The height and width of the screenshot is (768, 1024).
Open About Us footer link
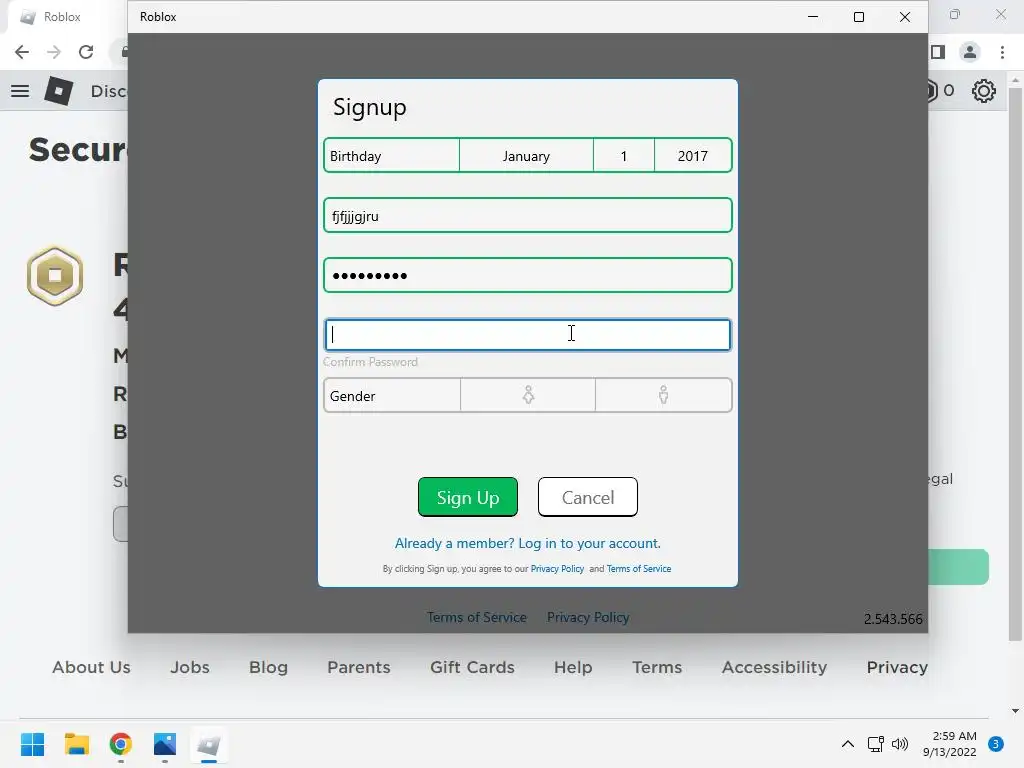91,667
